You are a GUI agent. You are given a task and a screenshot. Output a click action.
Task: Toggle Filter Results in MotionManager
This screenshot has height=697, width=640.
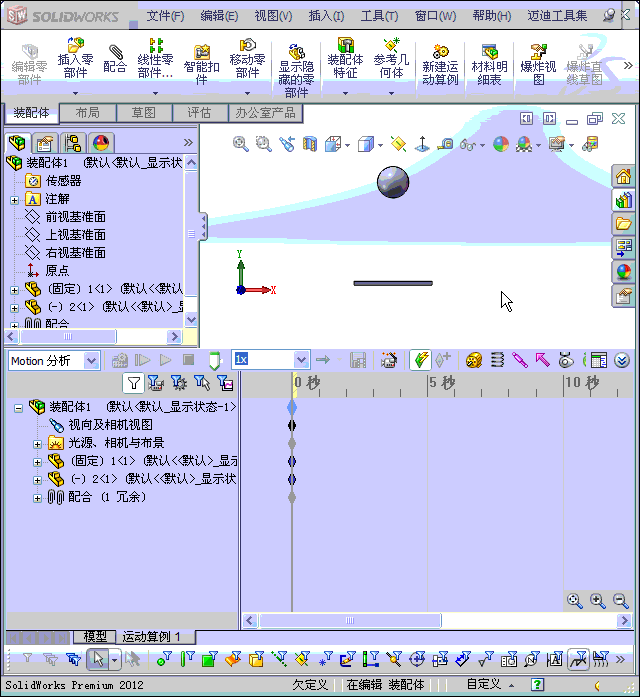(x=225, y=383)
